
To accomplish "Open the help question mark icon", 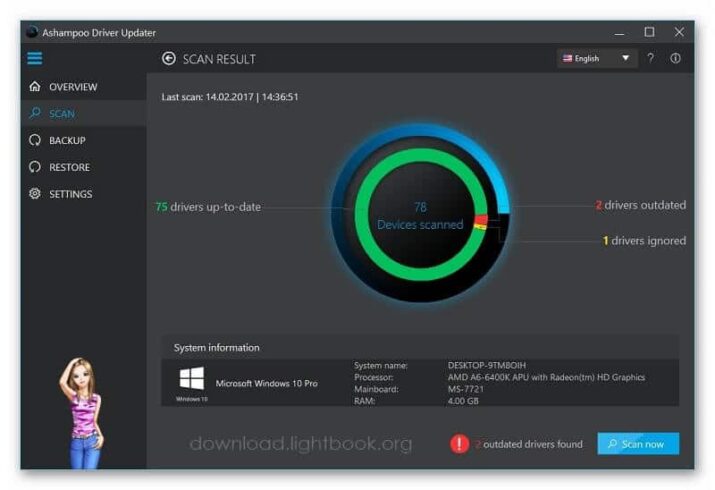I will (651, 58).
